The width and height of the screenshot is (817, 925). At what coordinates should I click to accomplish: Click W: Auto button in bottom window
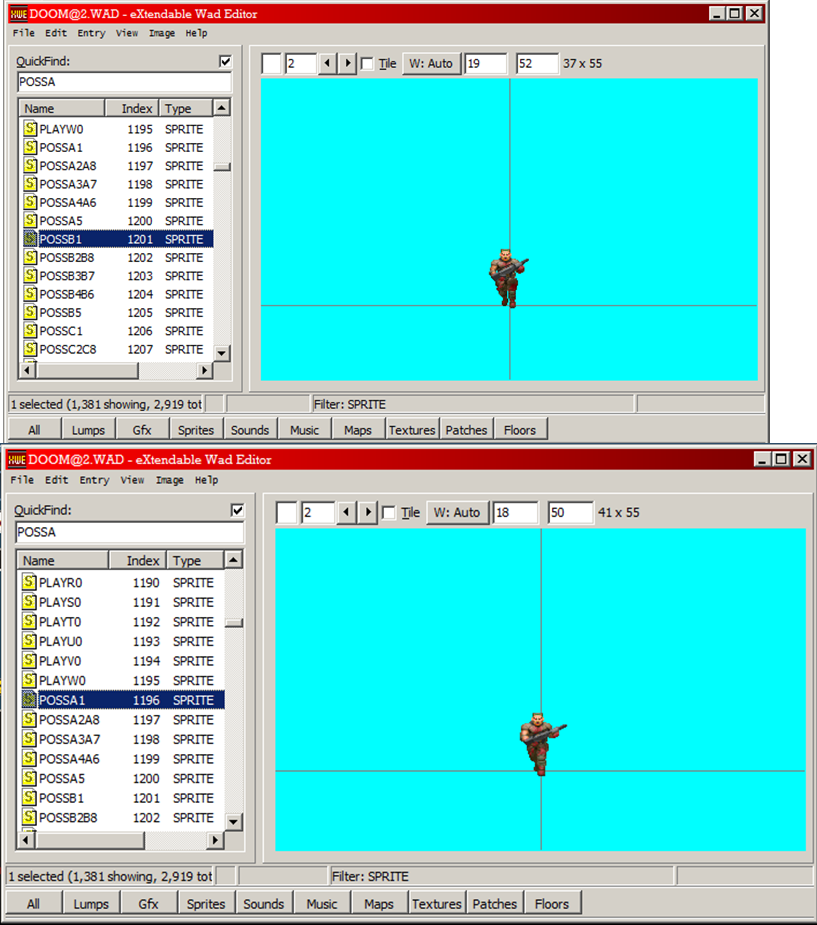tap(457, 513)
